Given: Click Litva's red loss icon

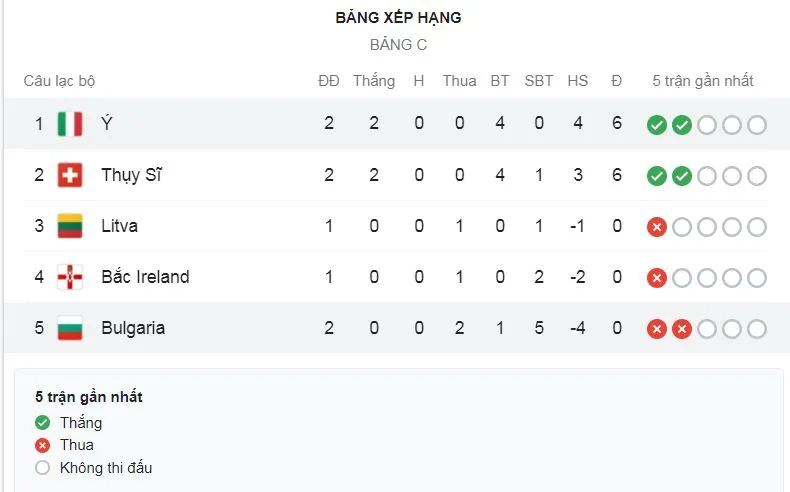Looking at the screenshot, I should coord(656,227).
